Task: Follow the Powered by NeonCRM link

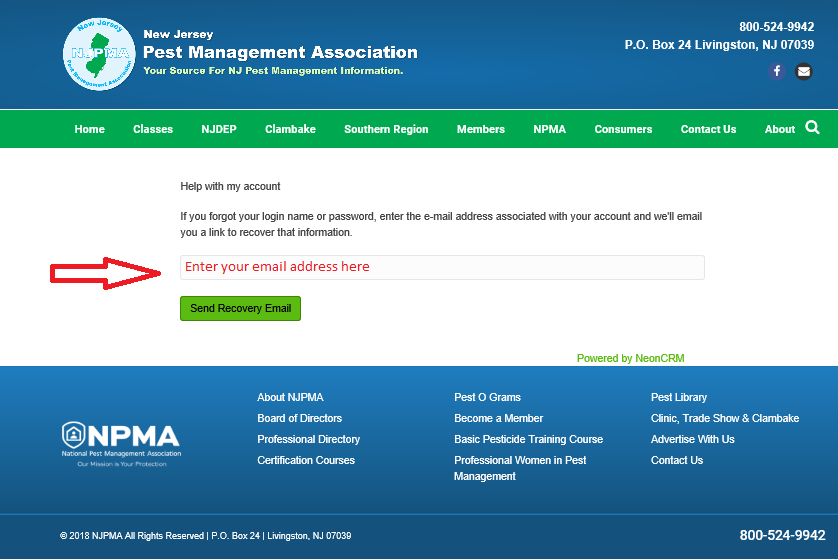Action: 630,358
